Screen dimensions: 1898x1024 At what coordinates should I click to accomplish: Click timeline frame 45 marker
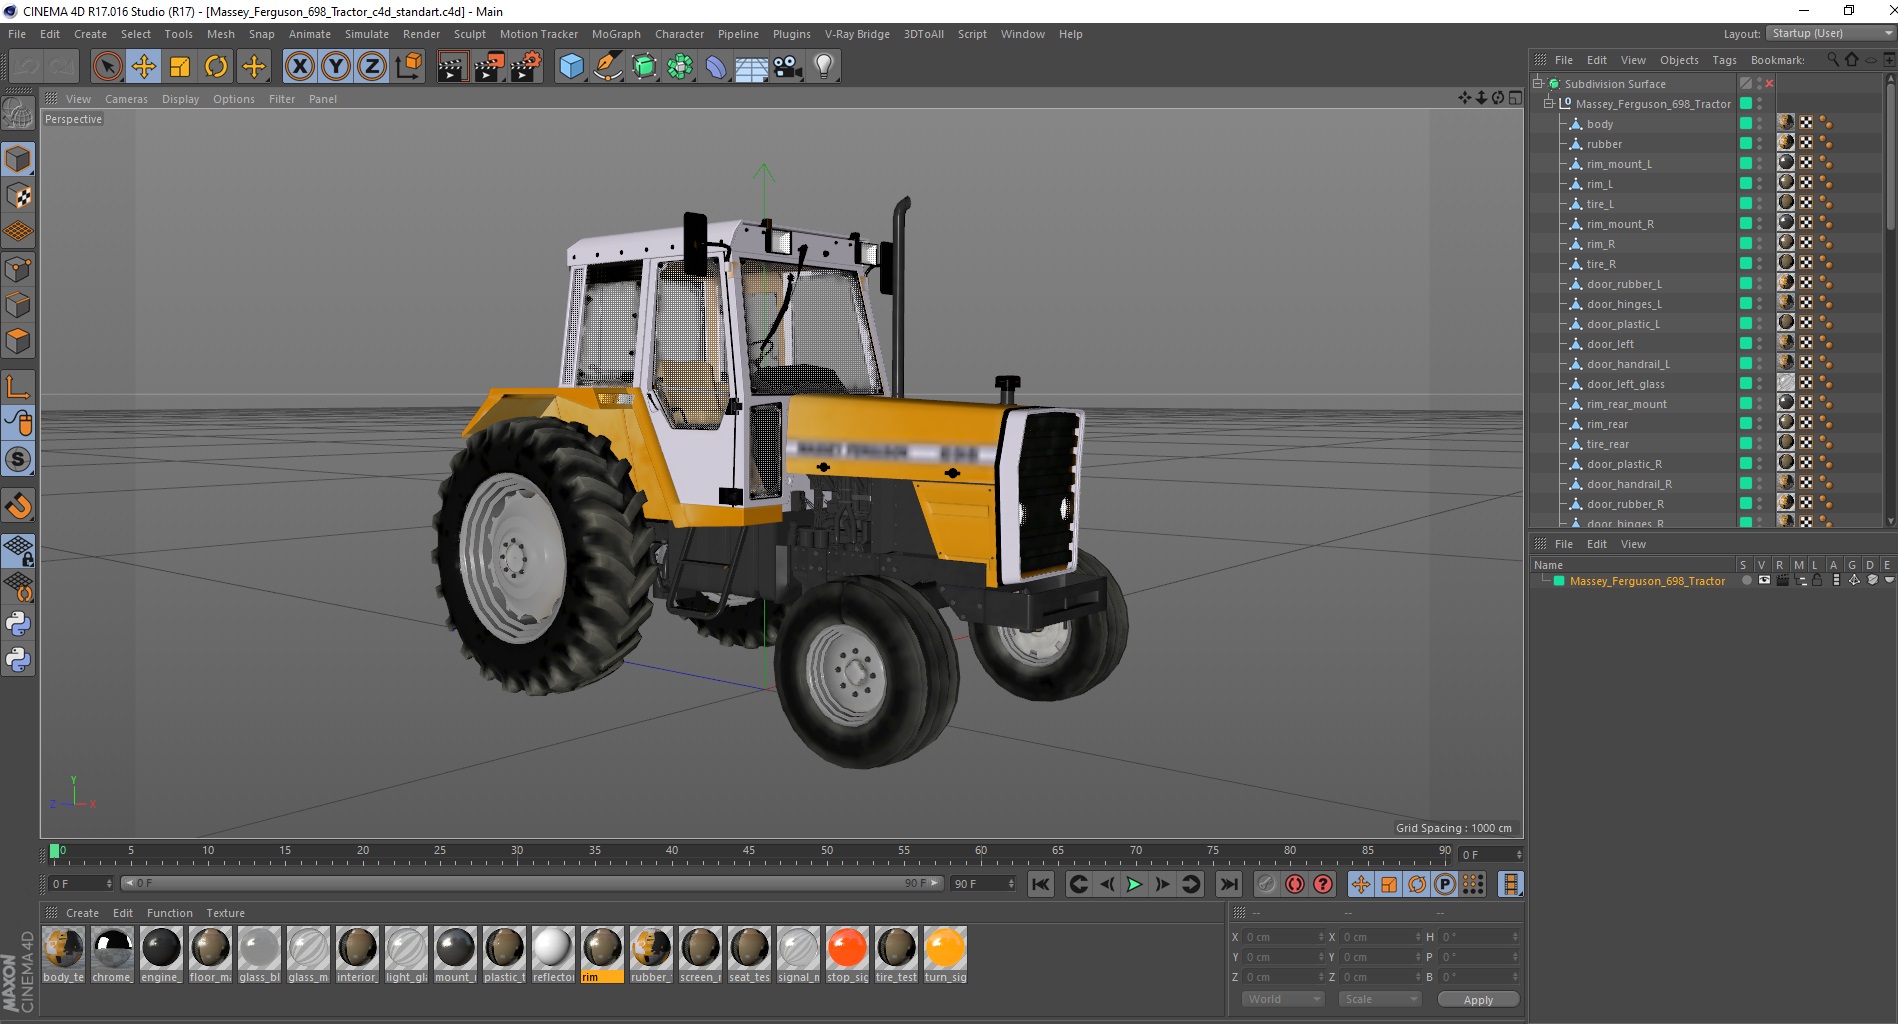[749, 851]
